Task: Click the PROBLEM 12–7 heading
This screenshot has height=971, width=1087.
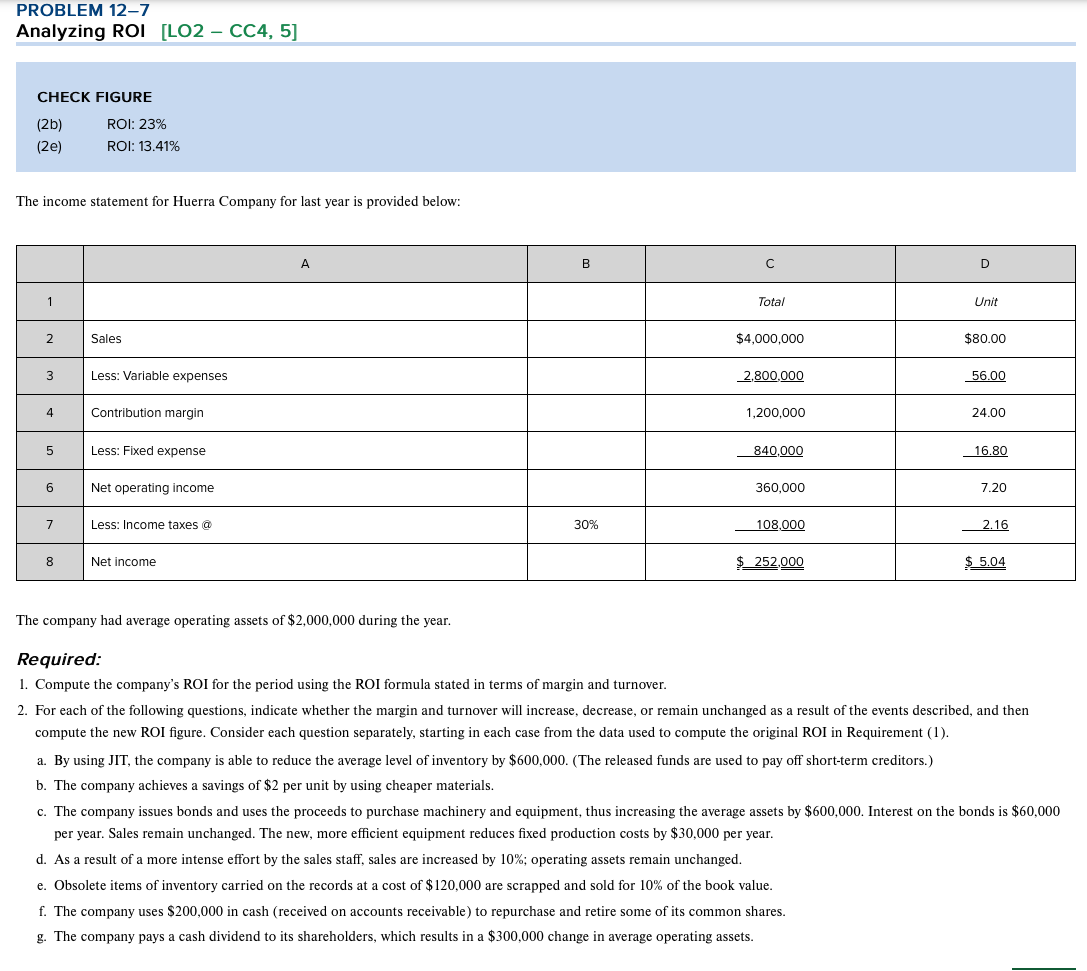Action: click(x=83, y=11)
